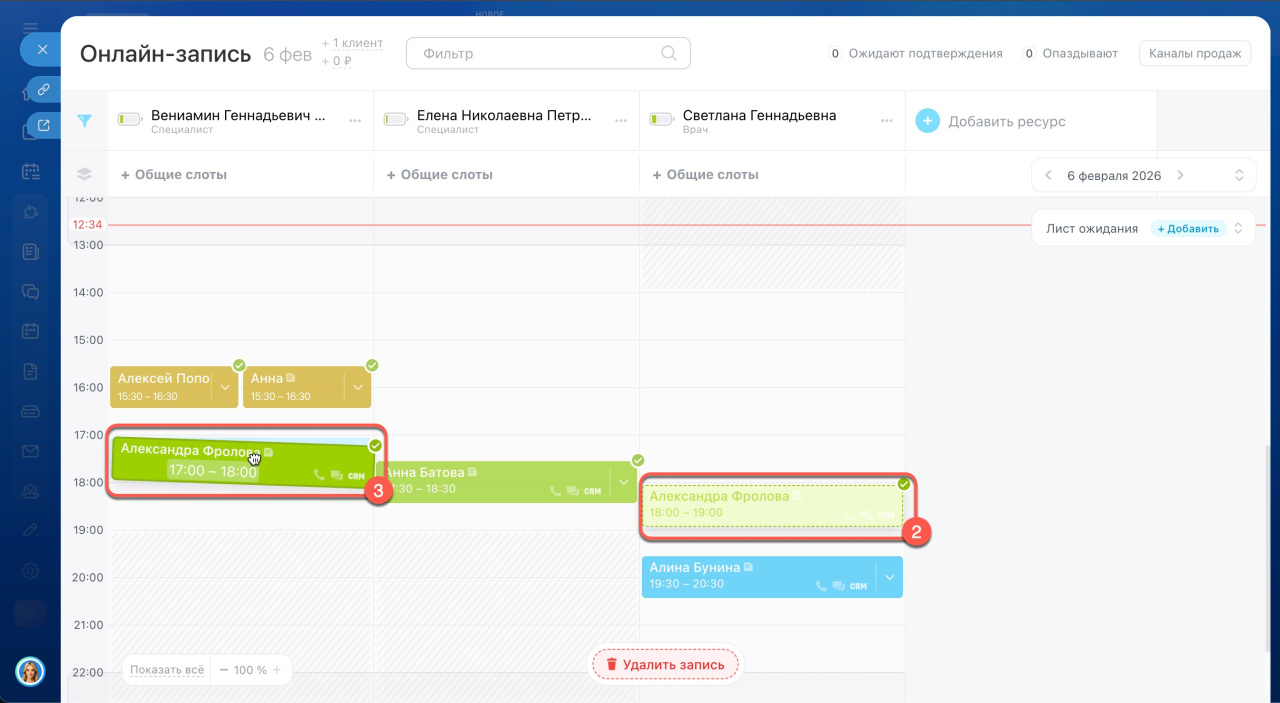Expand the Лист ожидания panel arrows
The height and width of the screenshot is (703, 1280).
(x=1238, y=228)
